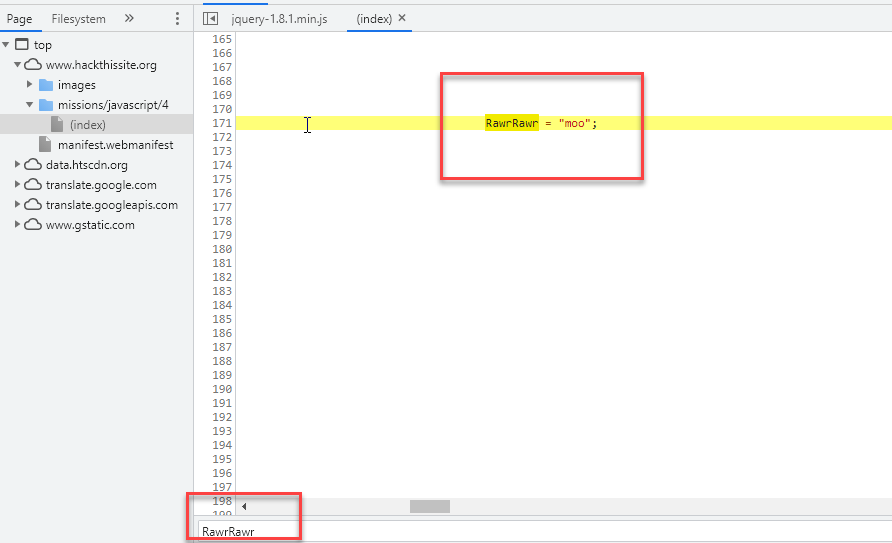Click highlighted RawrRawr variable on line 171

coord(512,123)
